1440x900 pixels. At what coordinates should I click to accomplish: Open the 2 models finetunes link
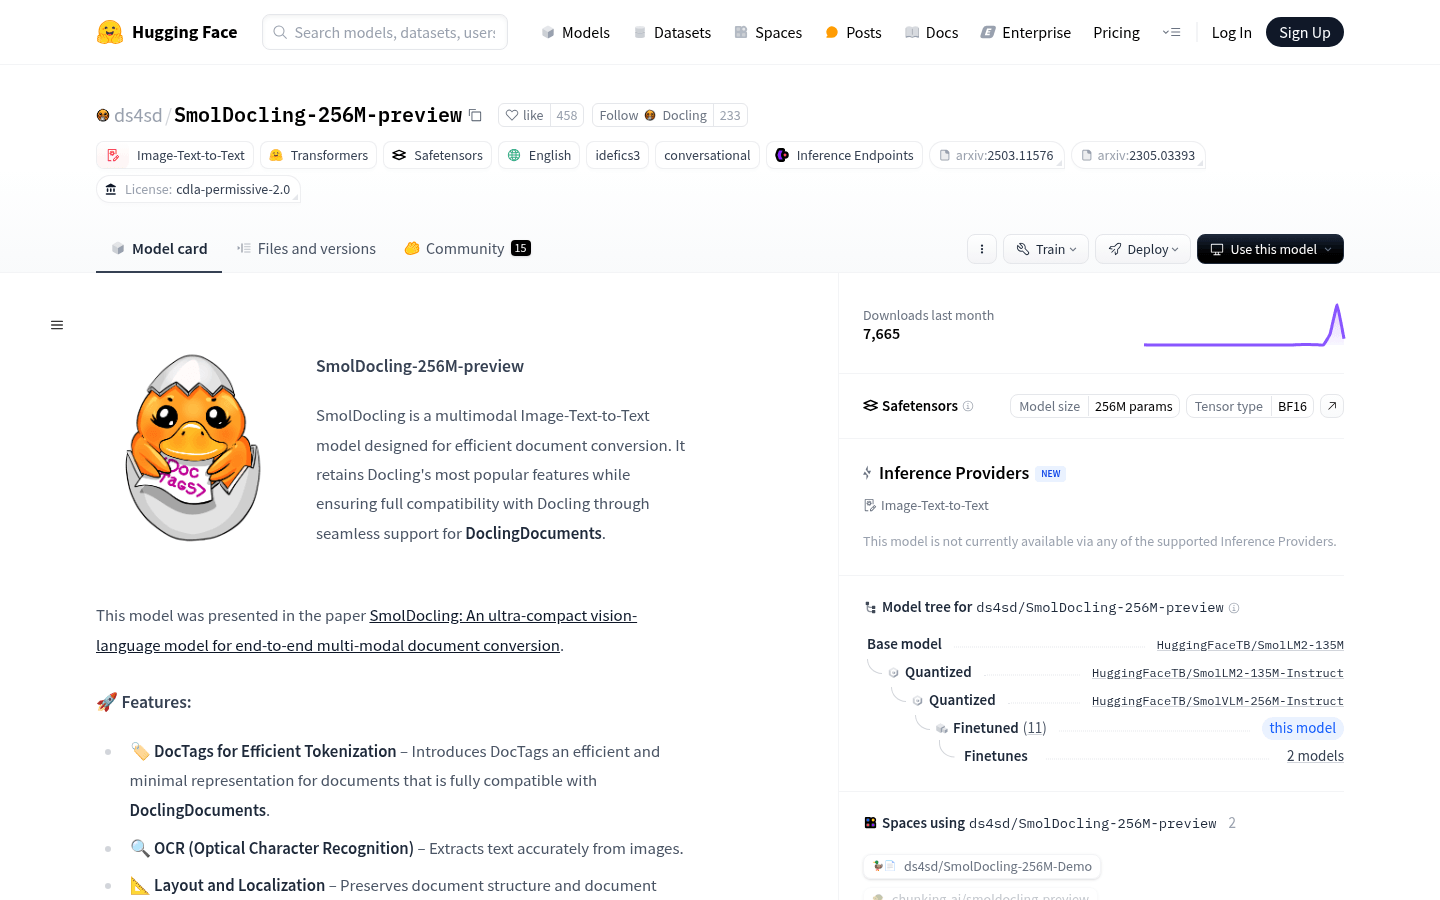point(1315,756)
